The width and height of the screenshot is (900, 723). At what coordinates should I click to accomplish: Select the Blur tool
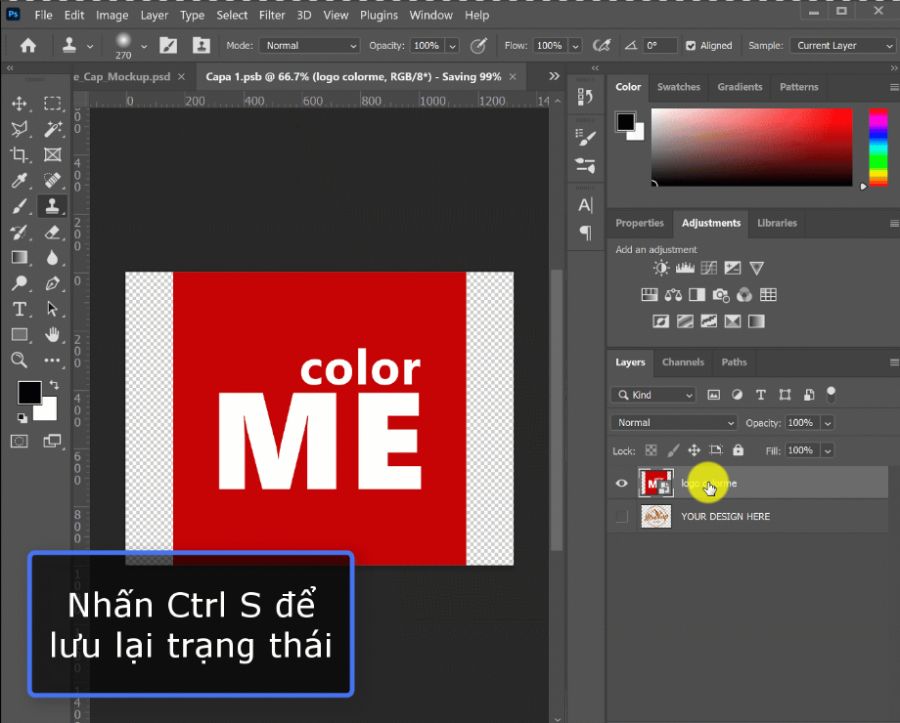[x=52, y=258]
